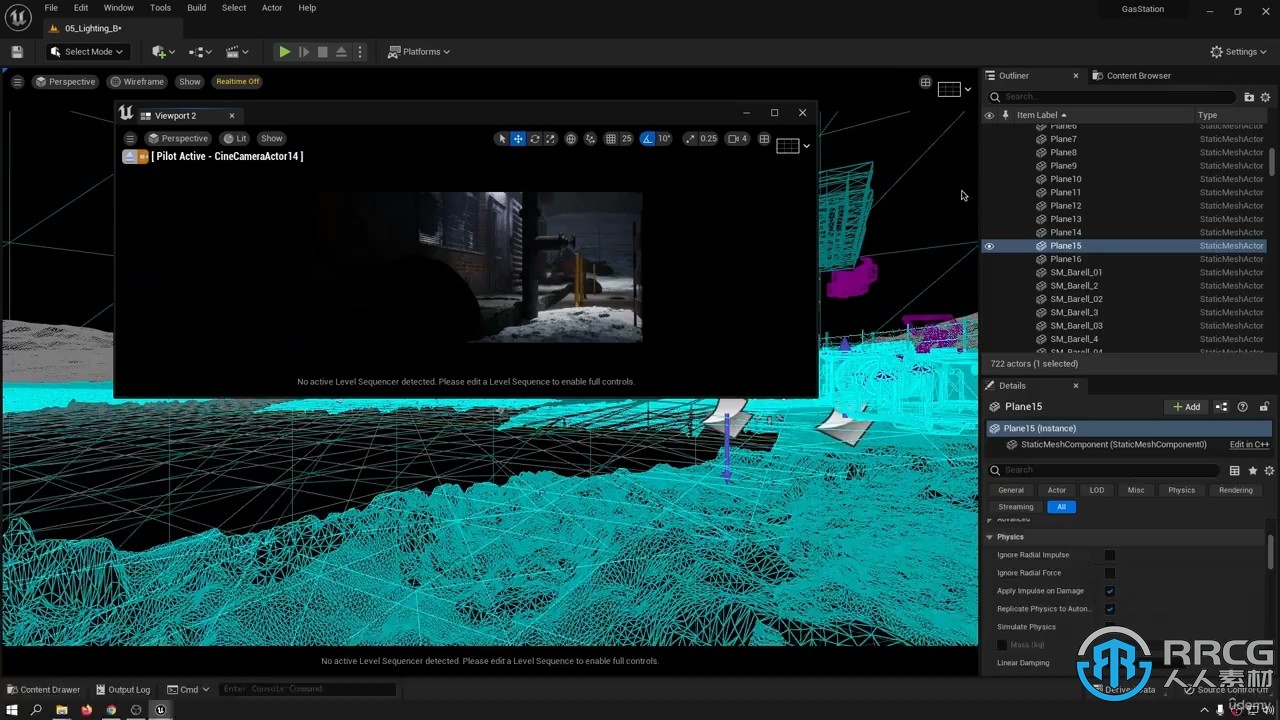Click Outliner create folder icon

1249,97
